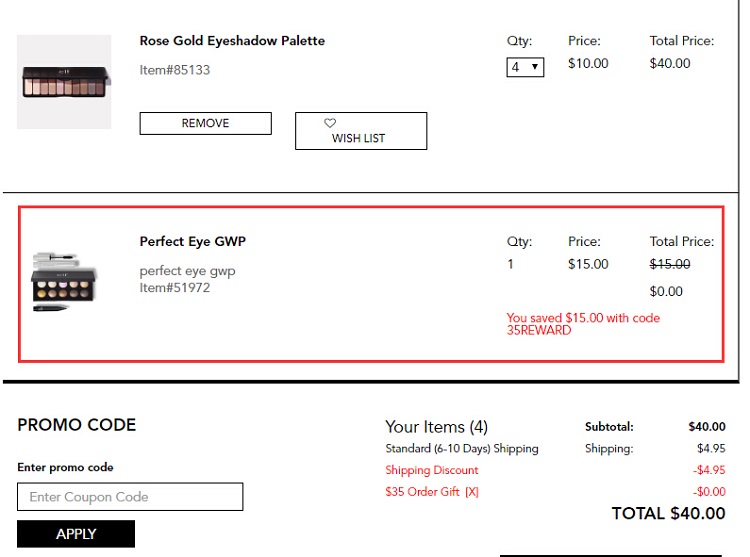The height and width of the screenshot is (557, 750).
Task: Click the PROMO CODE heading
Action: (x=77, y=425)
